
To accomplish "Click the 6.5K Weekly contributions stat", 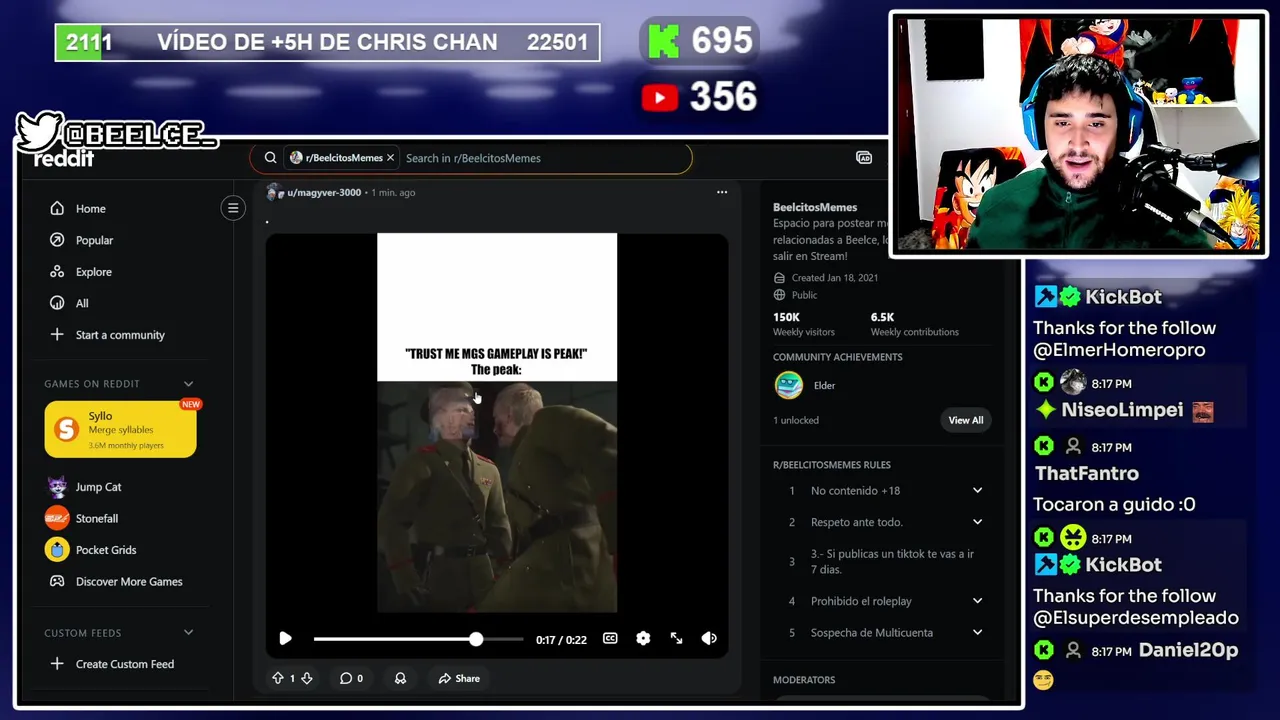I will pyautogui.click(x=914, y=324).
